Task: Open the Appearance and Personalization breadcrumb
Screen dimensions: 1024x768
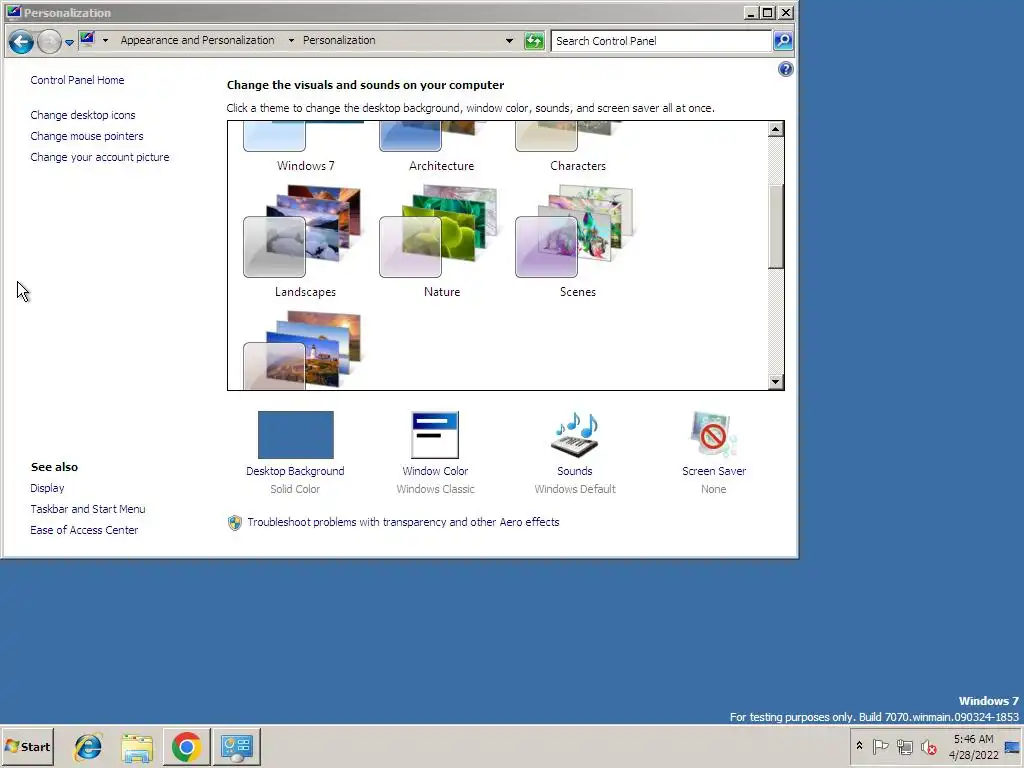Action: (x=197, y=40)
